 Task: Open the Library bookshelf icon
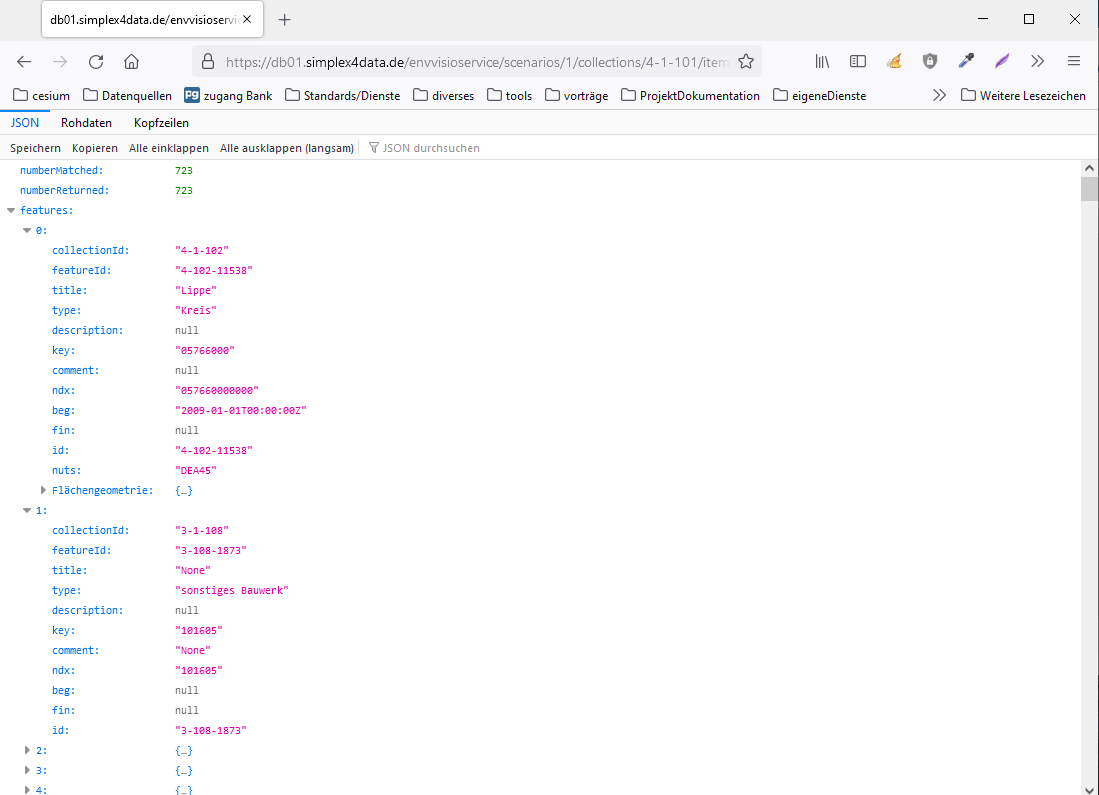[822, 62]
